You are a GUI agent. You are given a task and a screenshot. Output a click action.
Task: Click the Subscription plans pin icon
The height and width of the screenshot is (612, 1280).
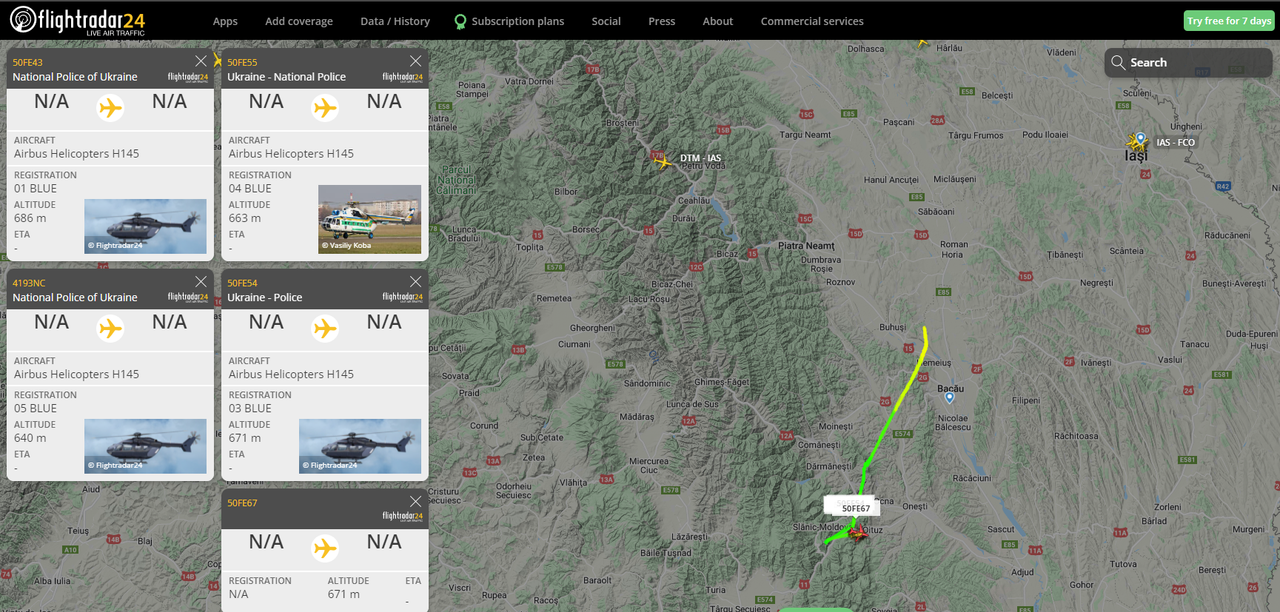click(460, 21)
